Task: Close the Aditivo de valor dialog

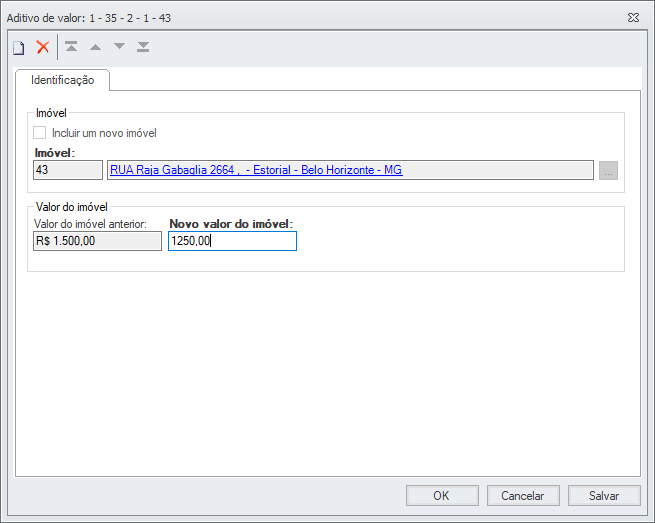Action: click(x=633, y=18)
